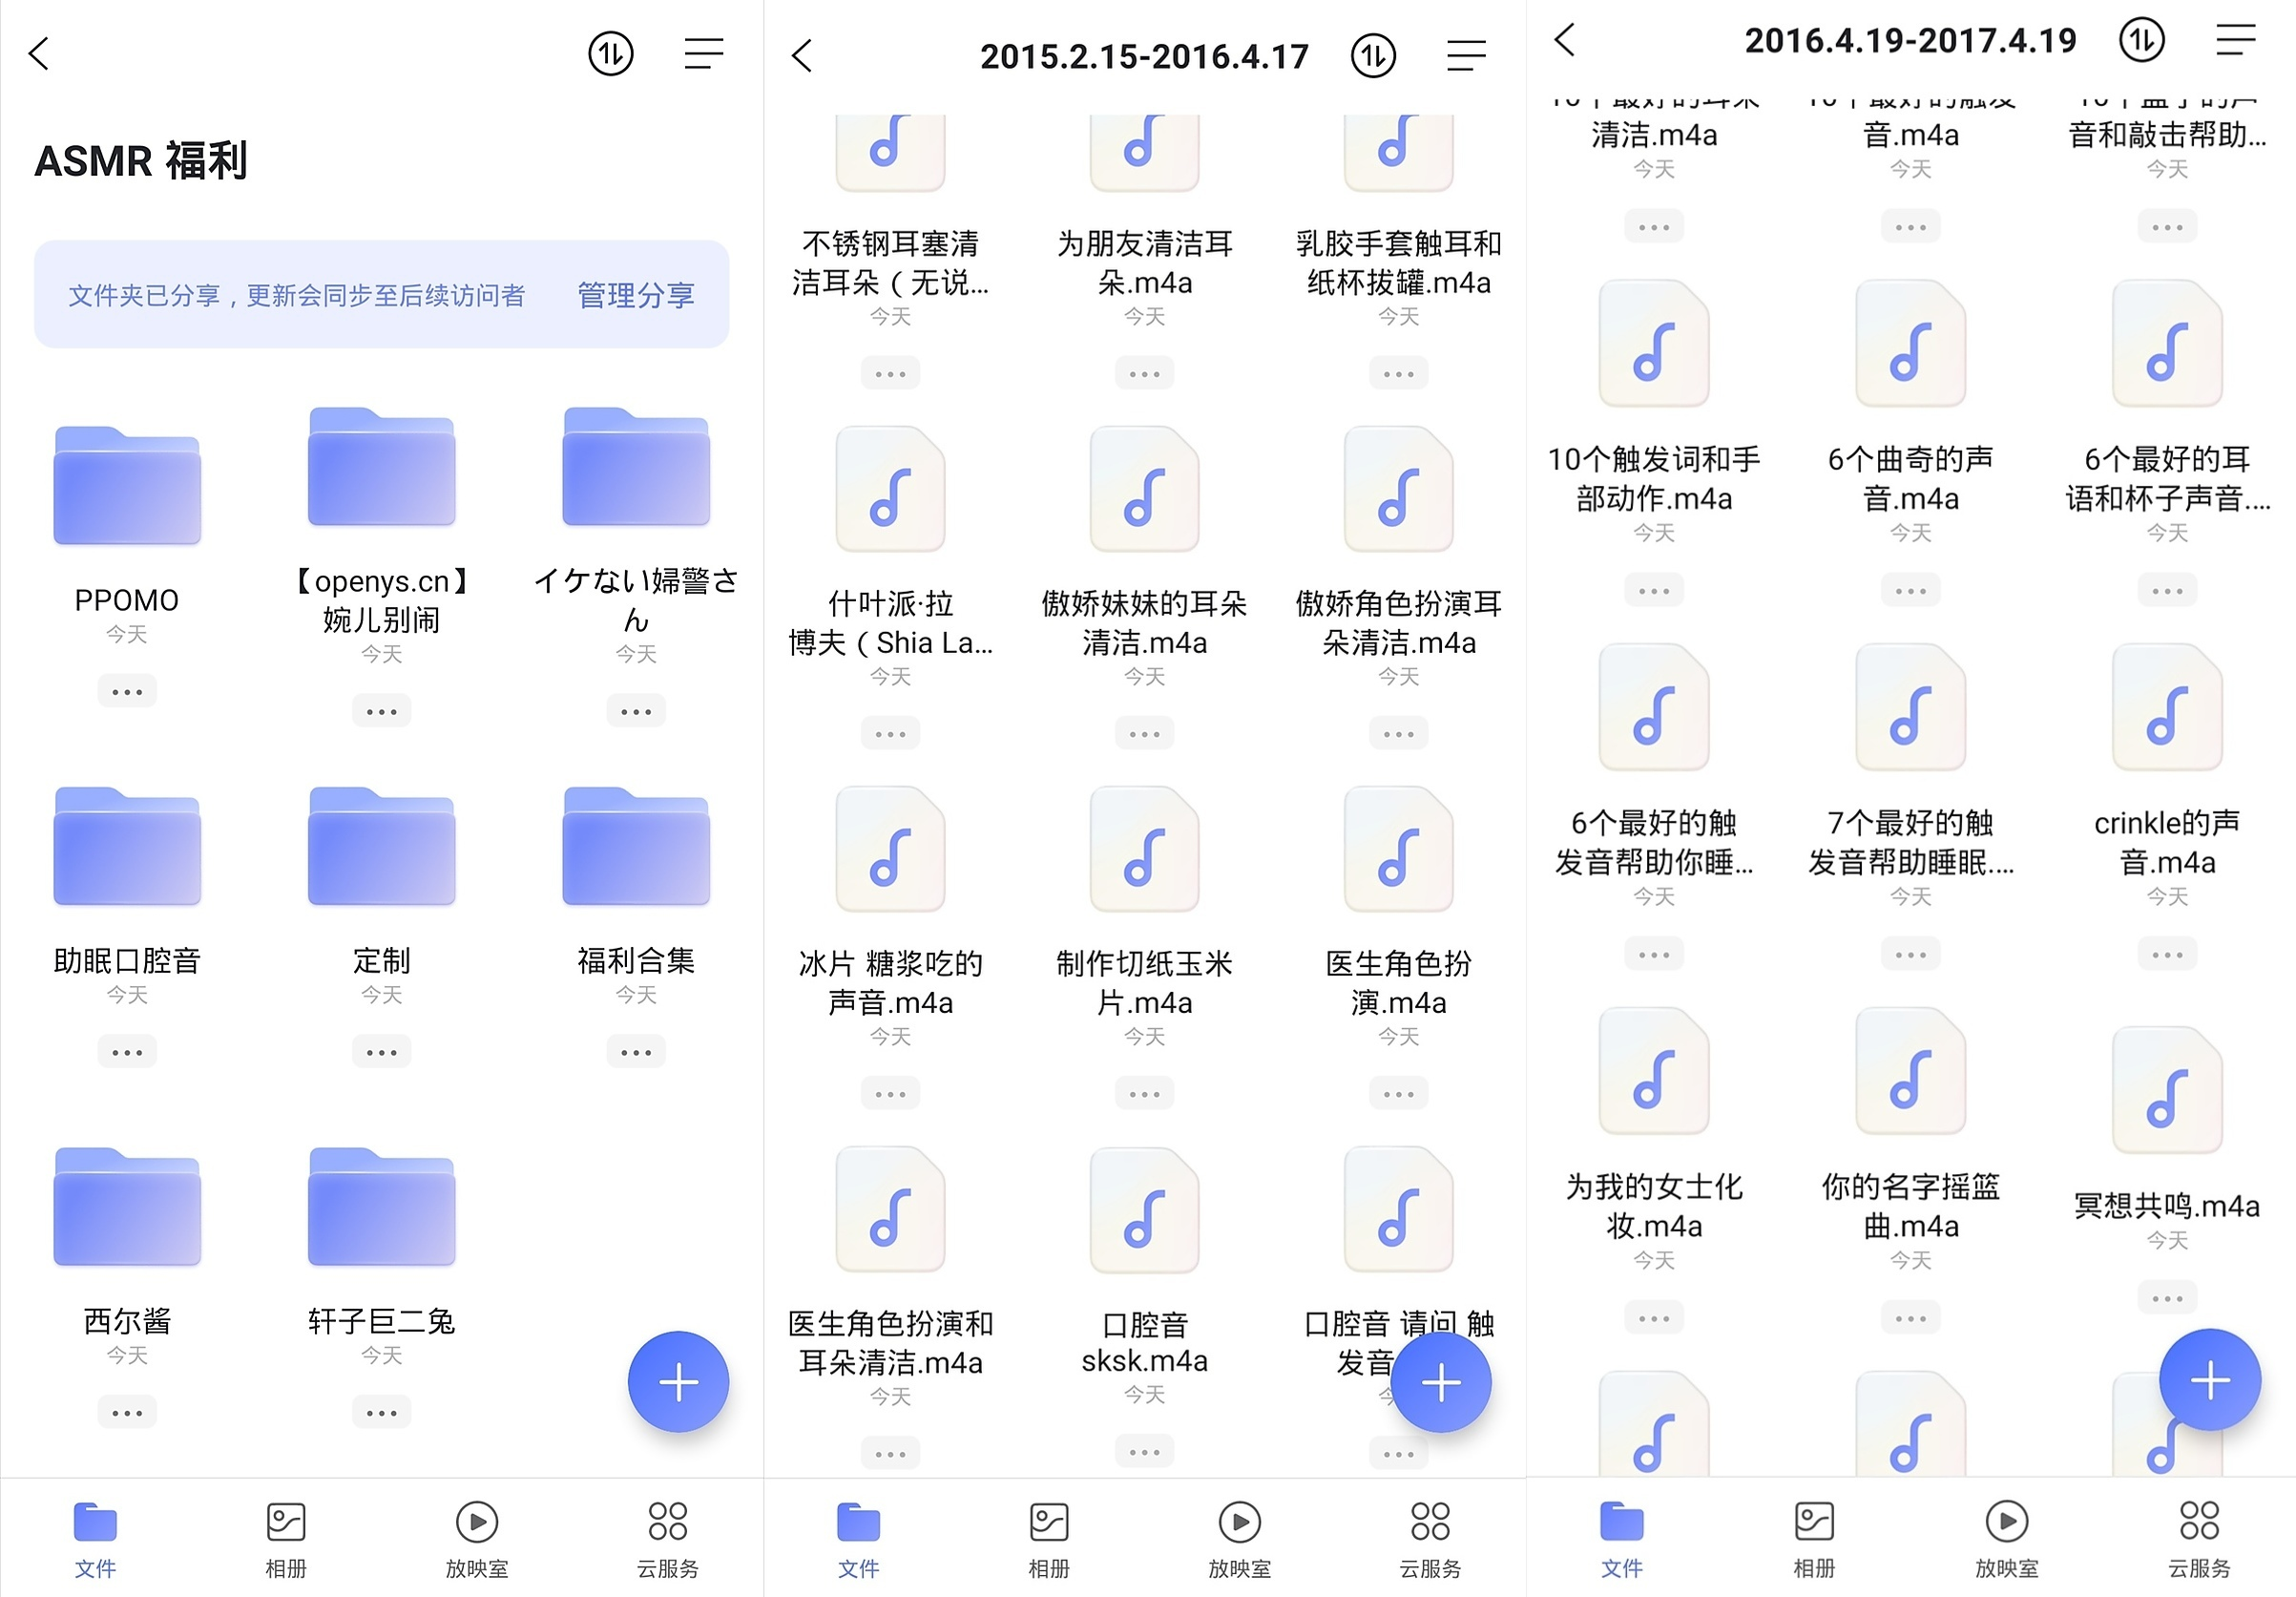
Task: Select 文件 tab in left panel
Action: pos(95,1540)
